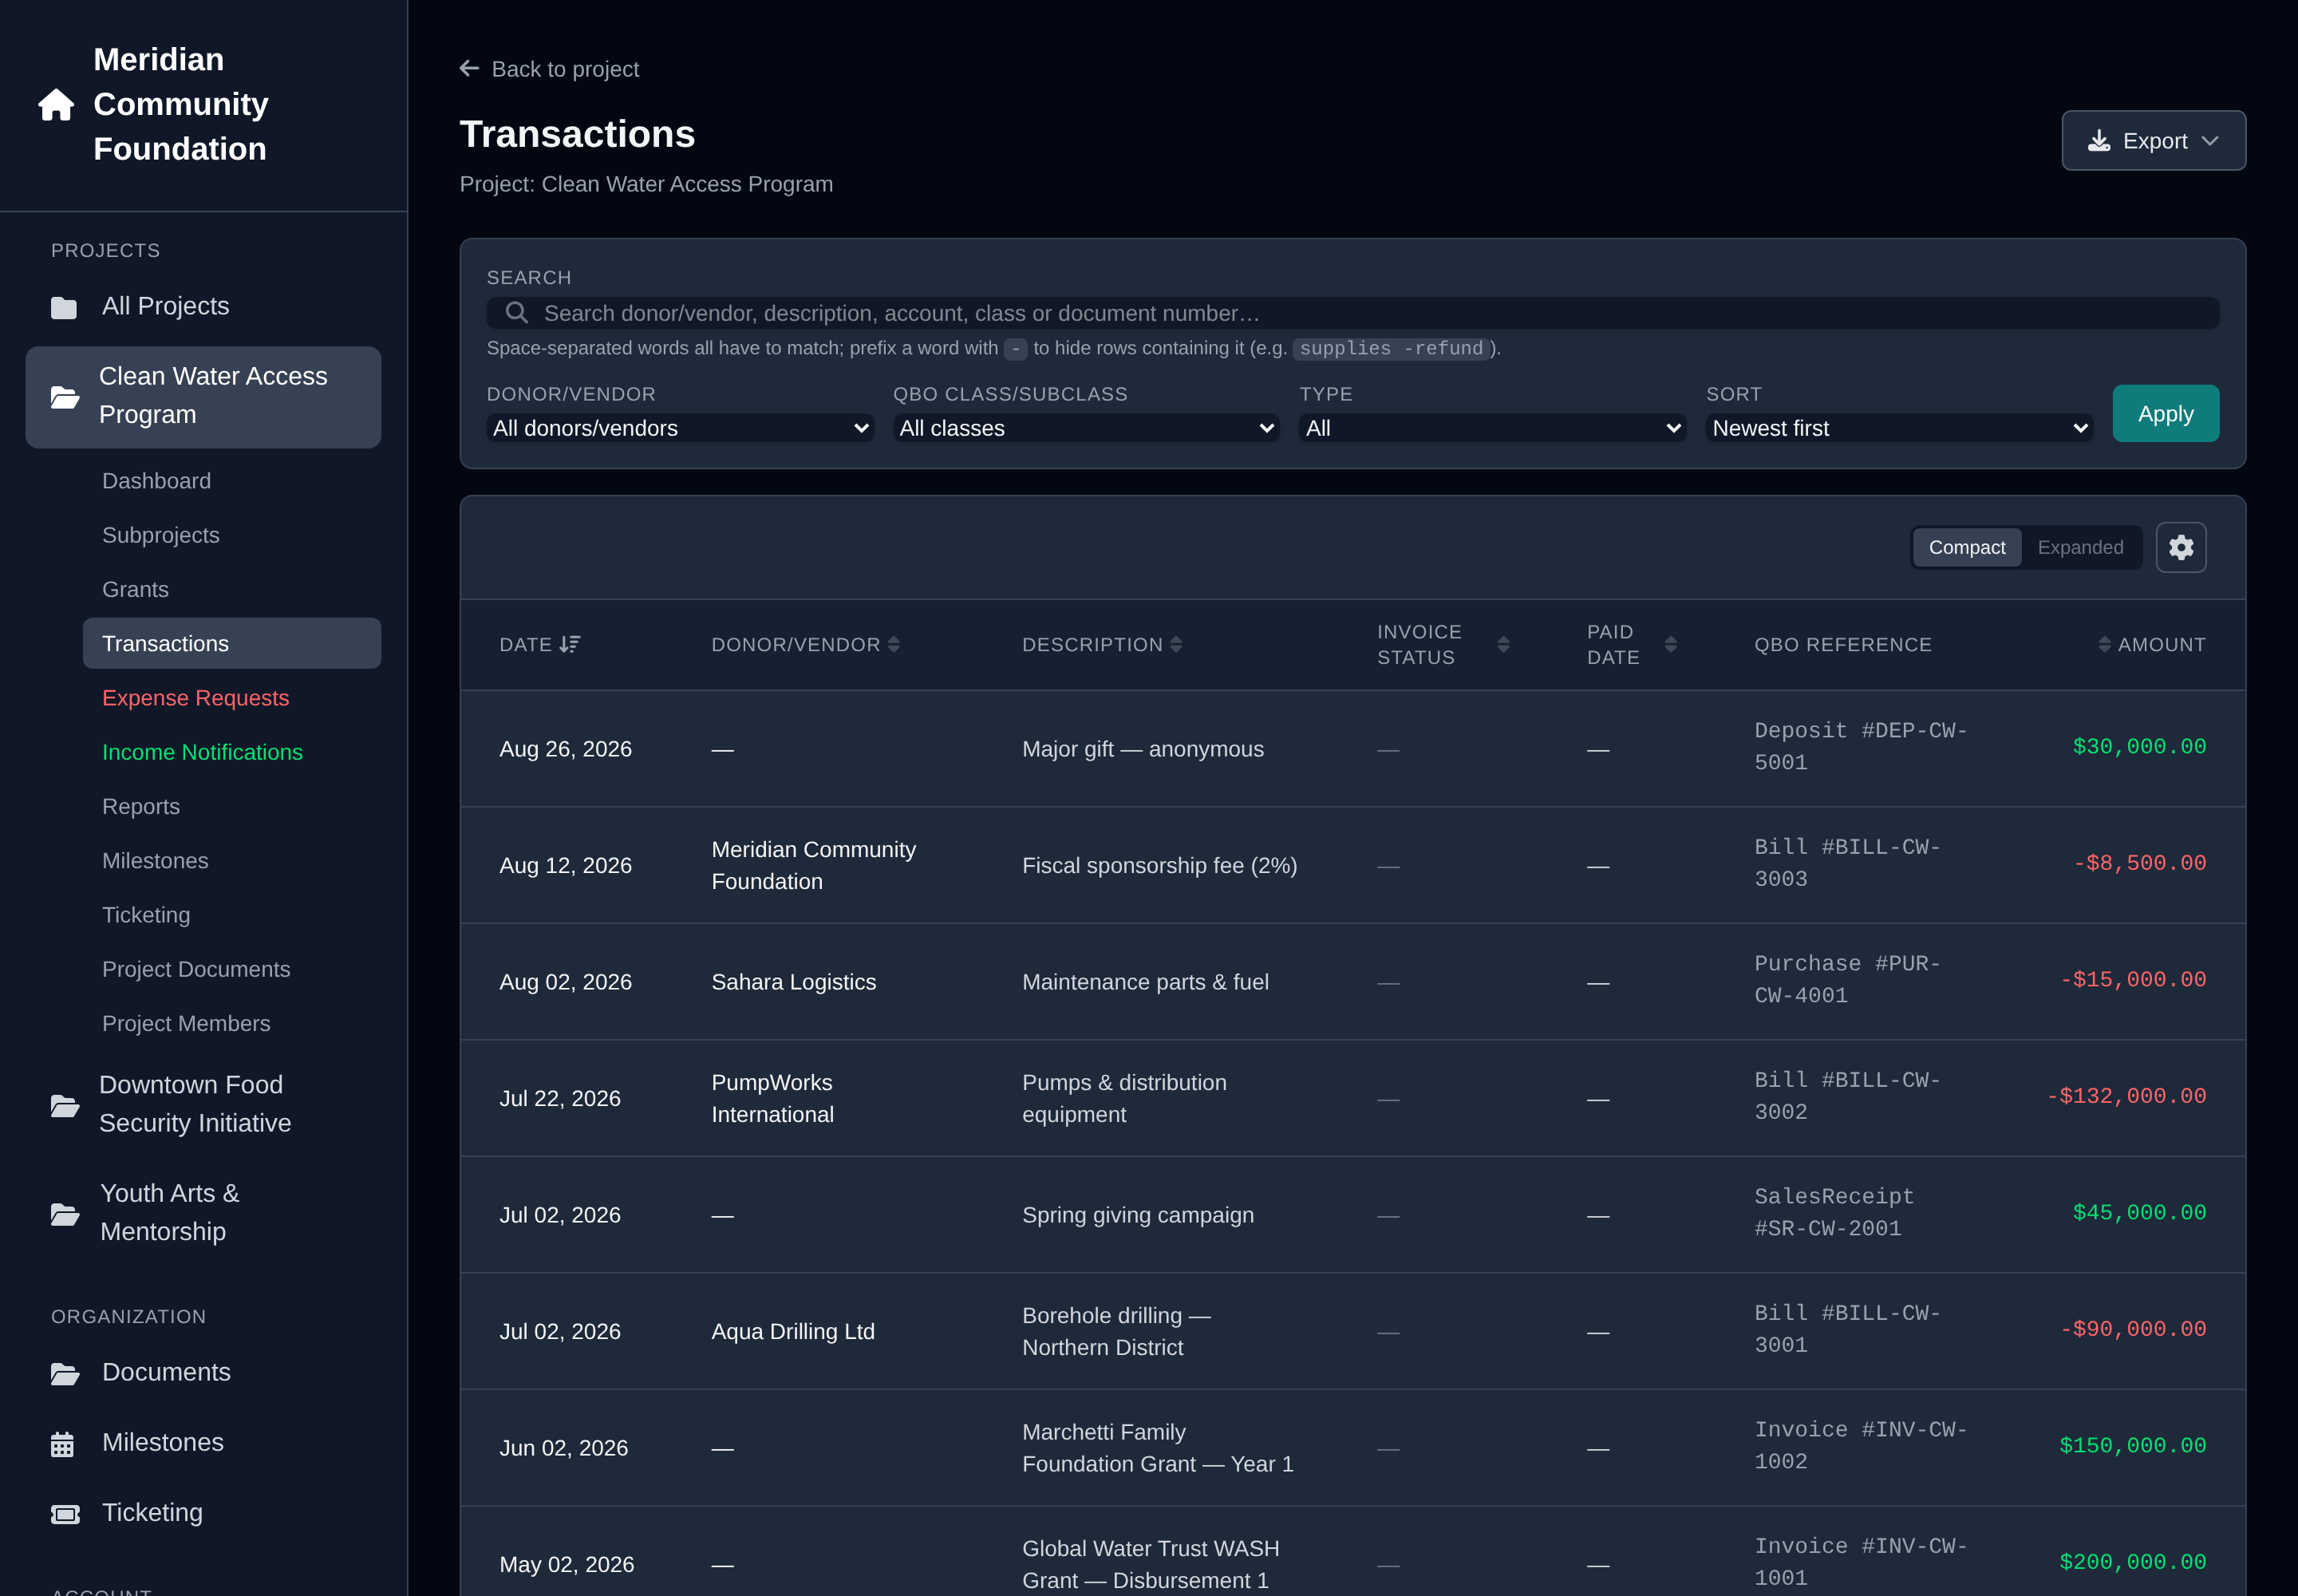Click the Downtown Food Security Initiative folder icon
This screenshot has height=1596, width=2298.
(65, 1105)
